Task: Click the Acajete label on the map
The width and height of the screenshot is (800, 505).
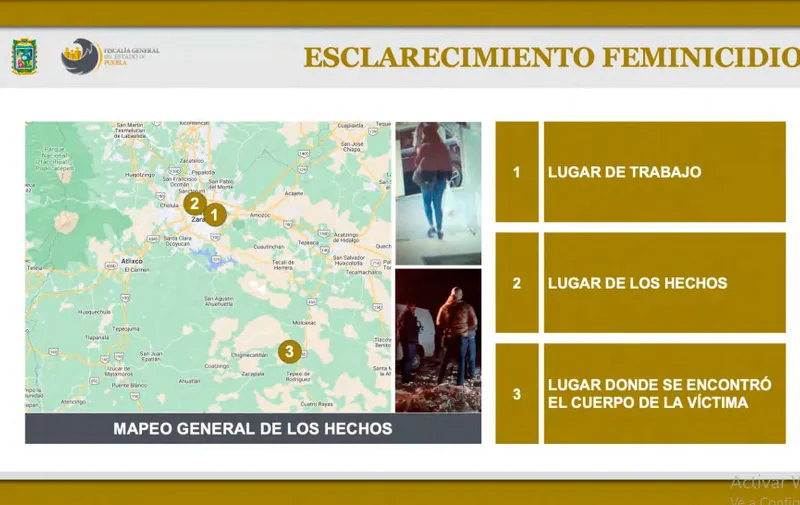Action: point(293,193)
